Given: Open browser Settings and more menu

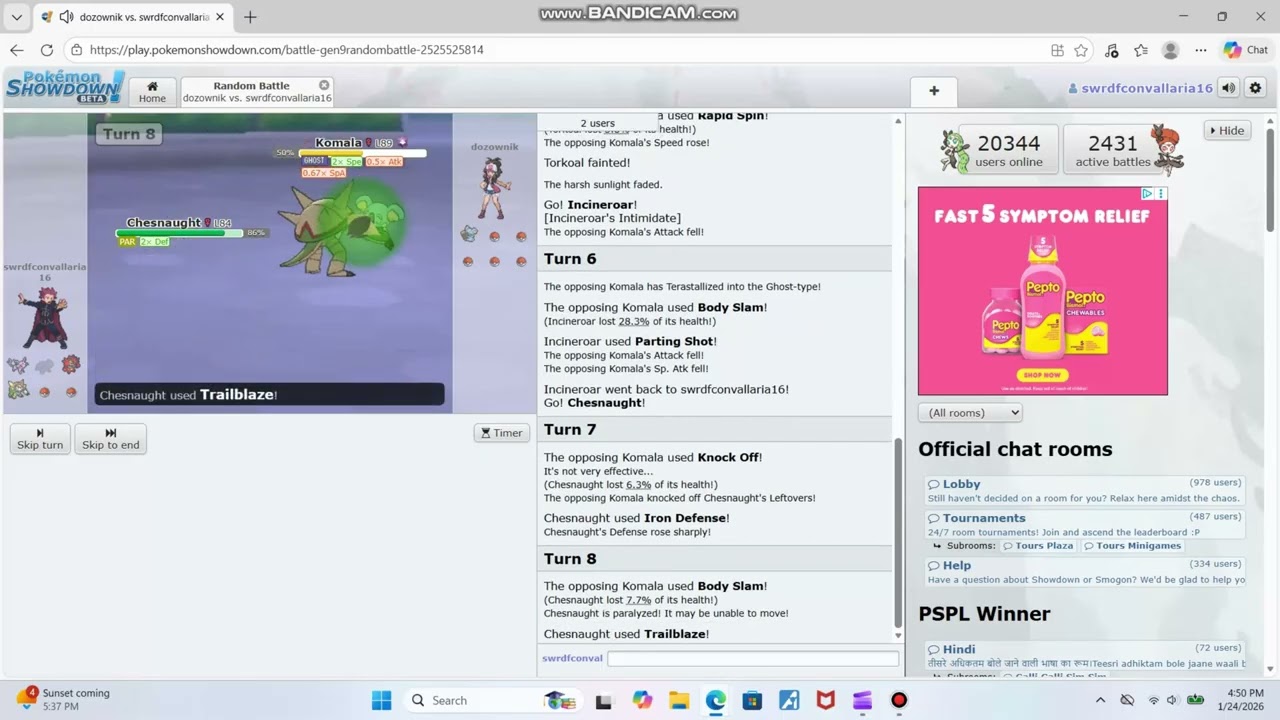Looking at the screenshot, I should pyautogui.click(x=1201, y=50).
